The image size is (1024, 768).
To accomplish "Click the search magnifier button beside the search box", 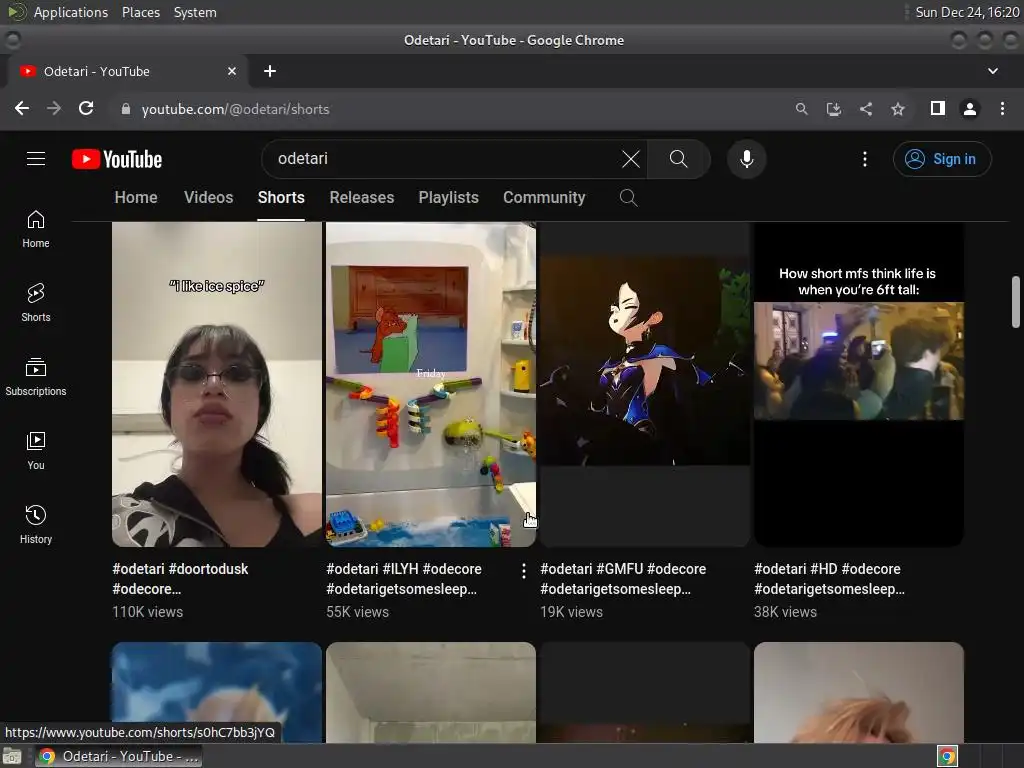I will pyautogui.click(x=679, y=159).
